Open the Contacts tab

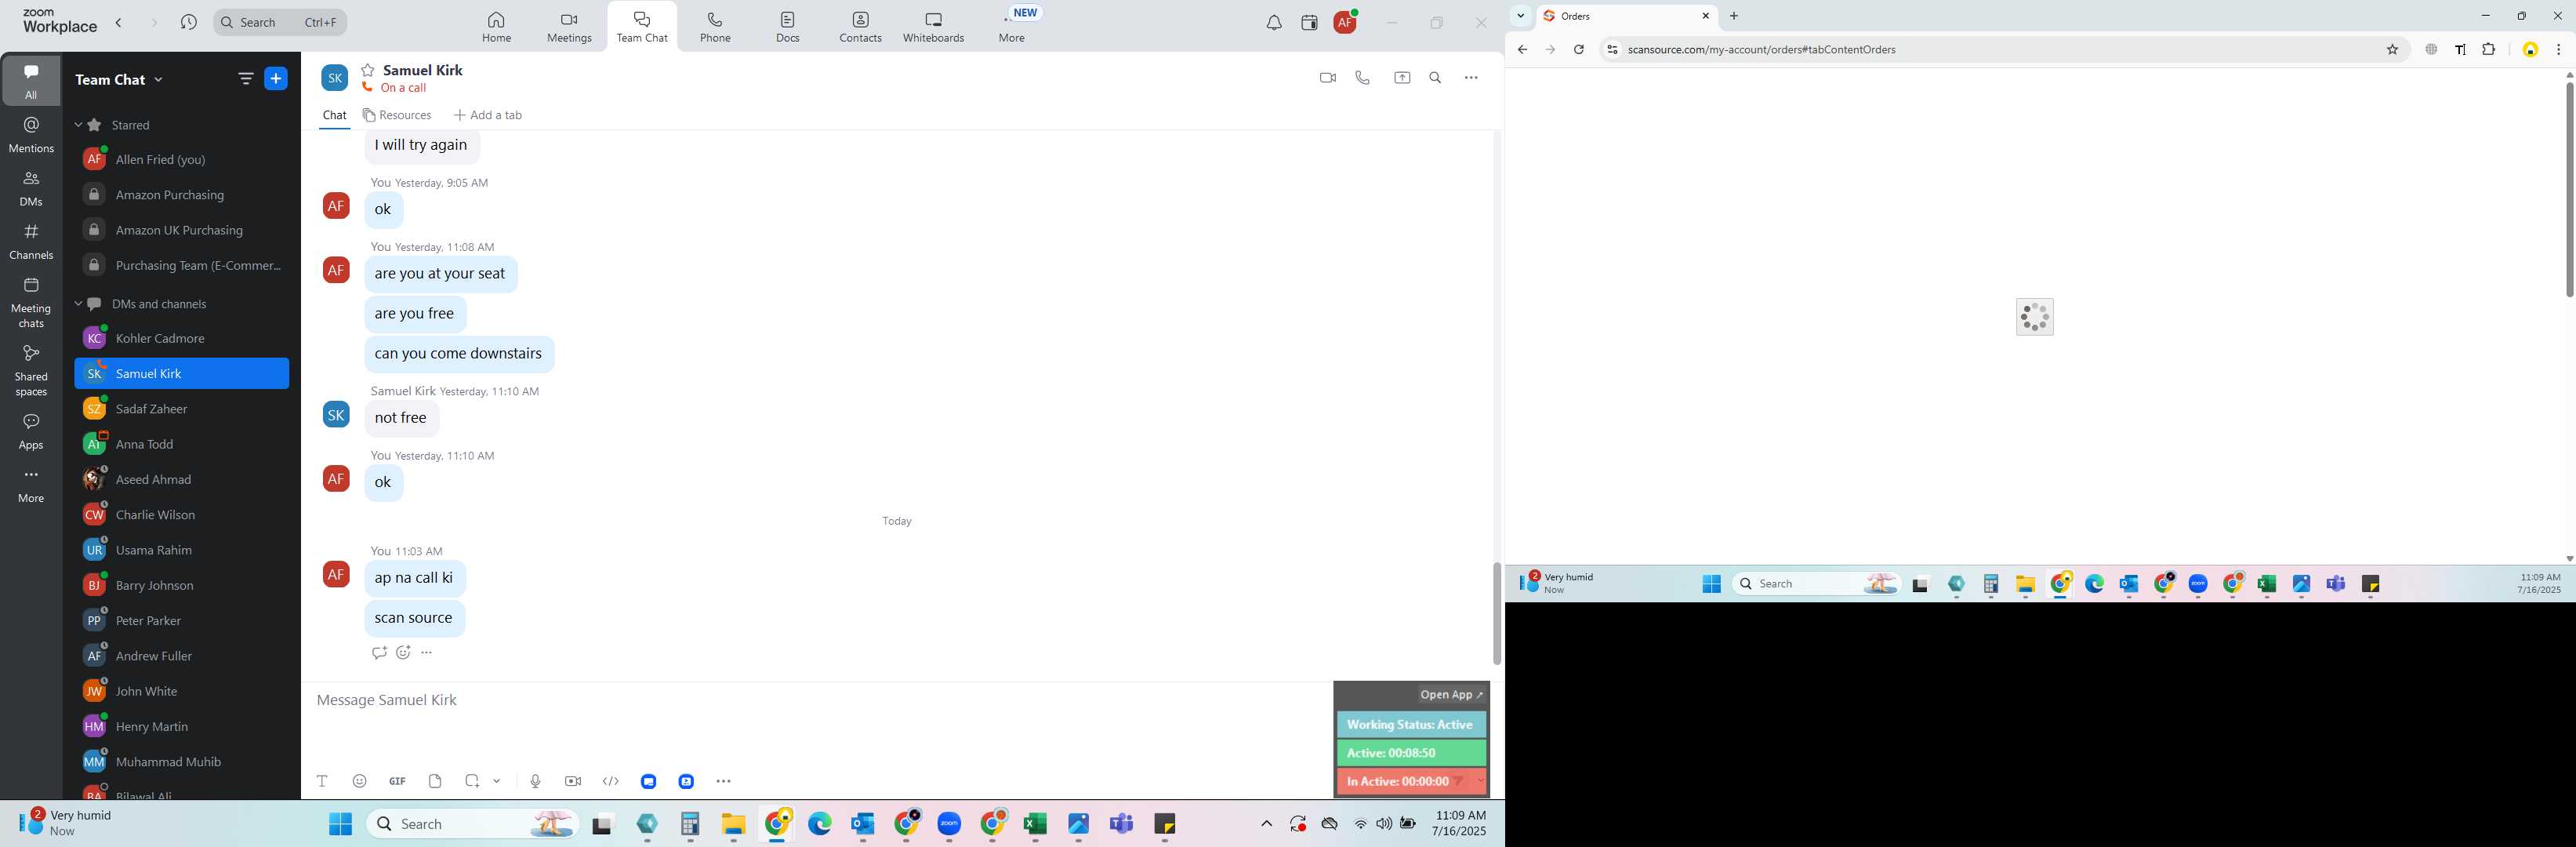(x=860, y=27)
